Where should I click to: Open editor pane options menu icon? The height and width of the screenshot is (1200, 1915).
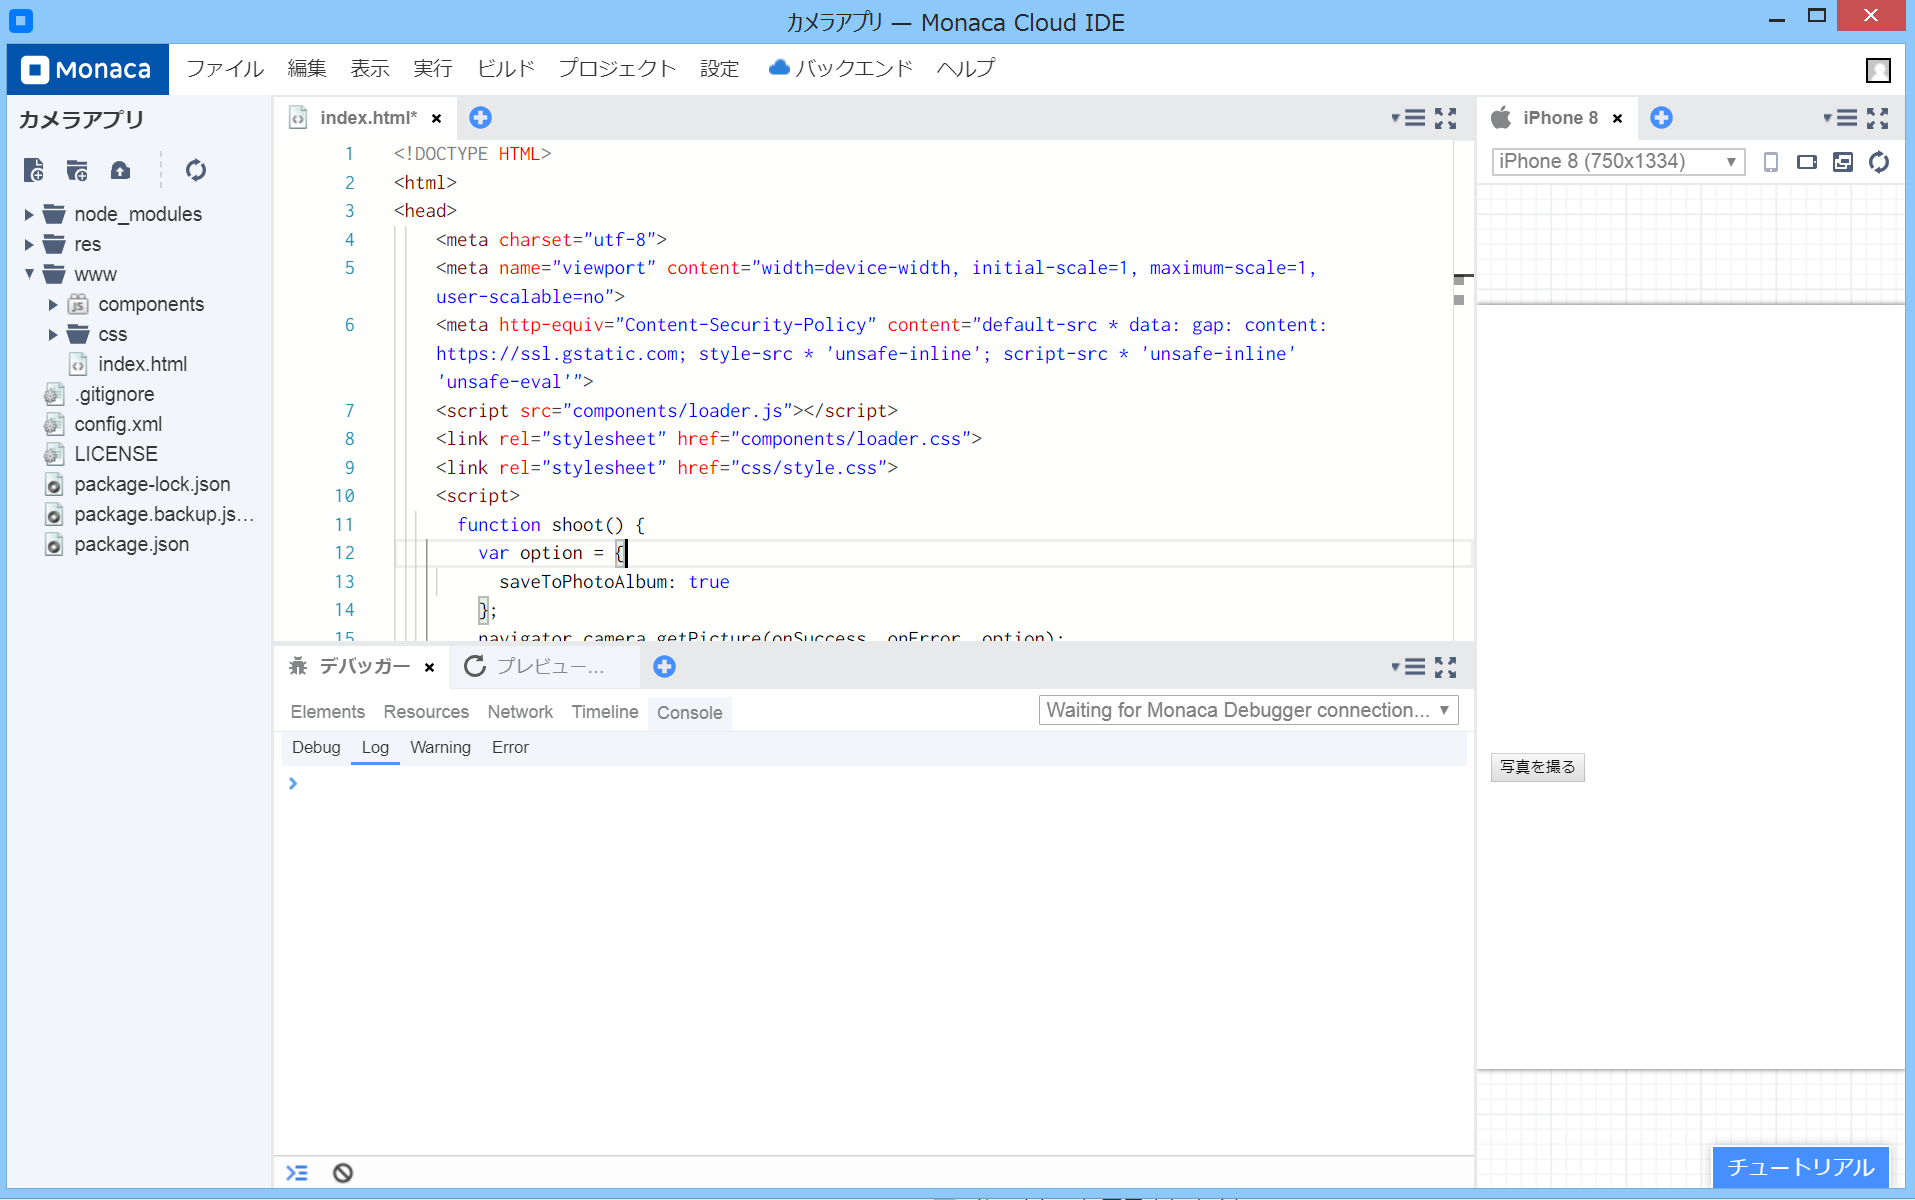pos(1408,118)
